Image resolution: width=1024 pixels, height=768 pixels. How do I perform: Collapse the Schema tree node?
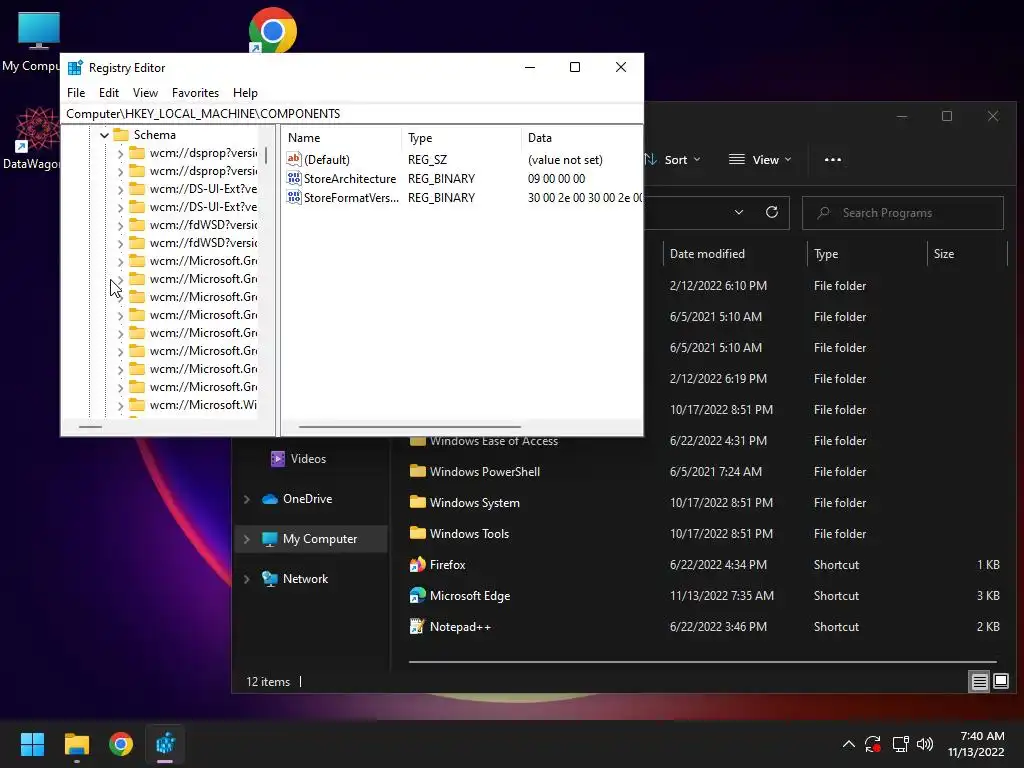click(104, 135)
